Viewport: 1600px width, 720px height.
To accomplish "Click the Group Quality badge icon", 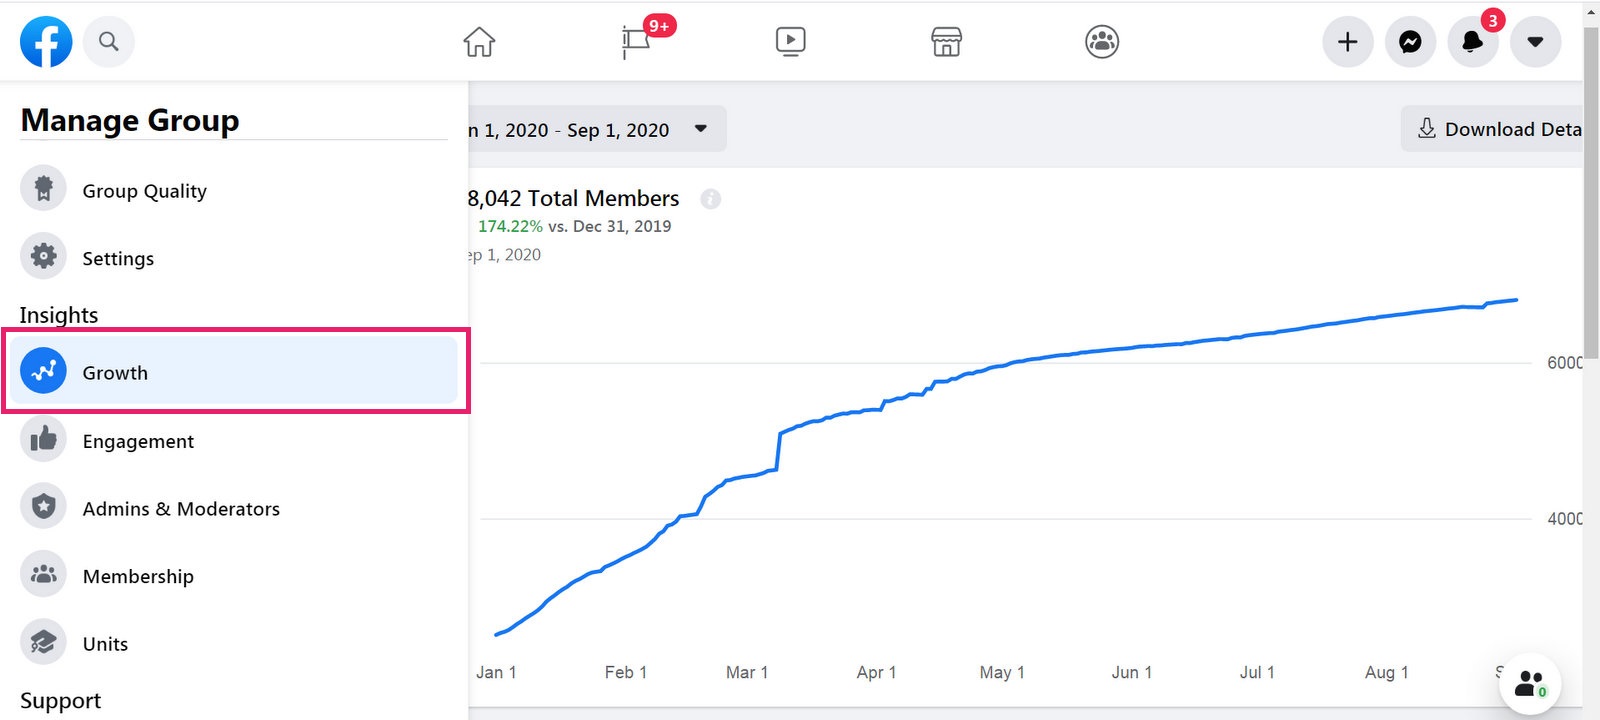I will tap(43, 189).
